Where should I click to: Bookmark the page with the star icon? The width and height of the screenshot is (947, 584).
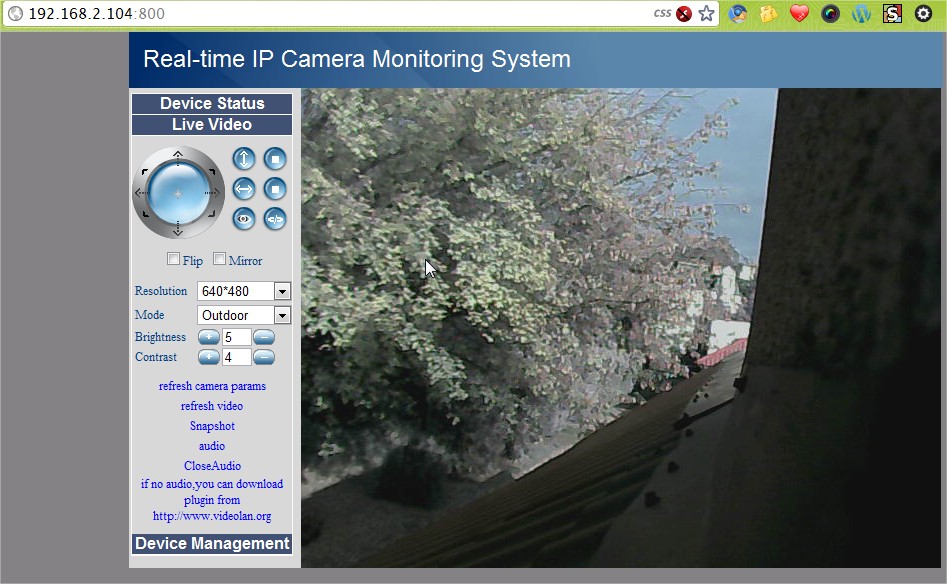tap(706, 14)
